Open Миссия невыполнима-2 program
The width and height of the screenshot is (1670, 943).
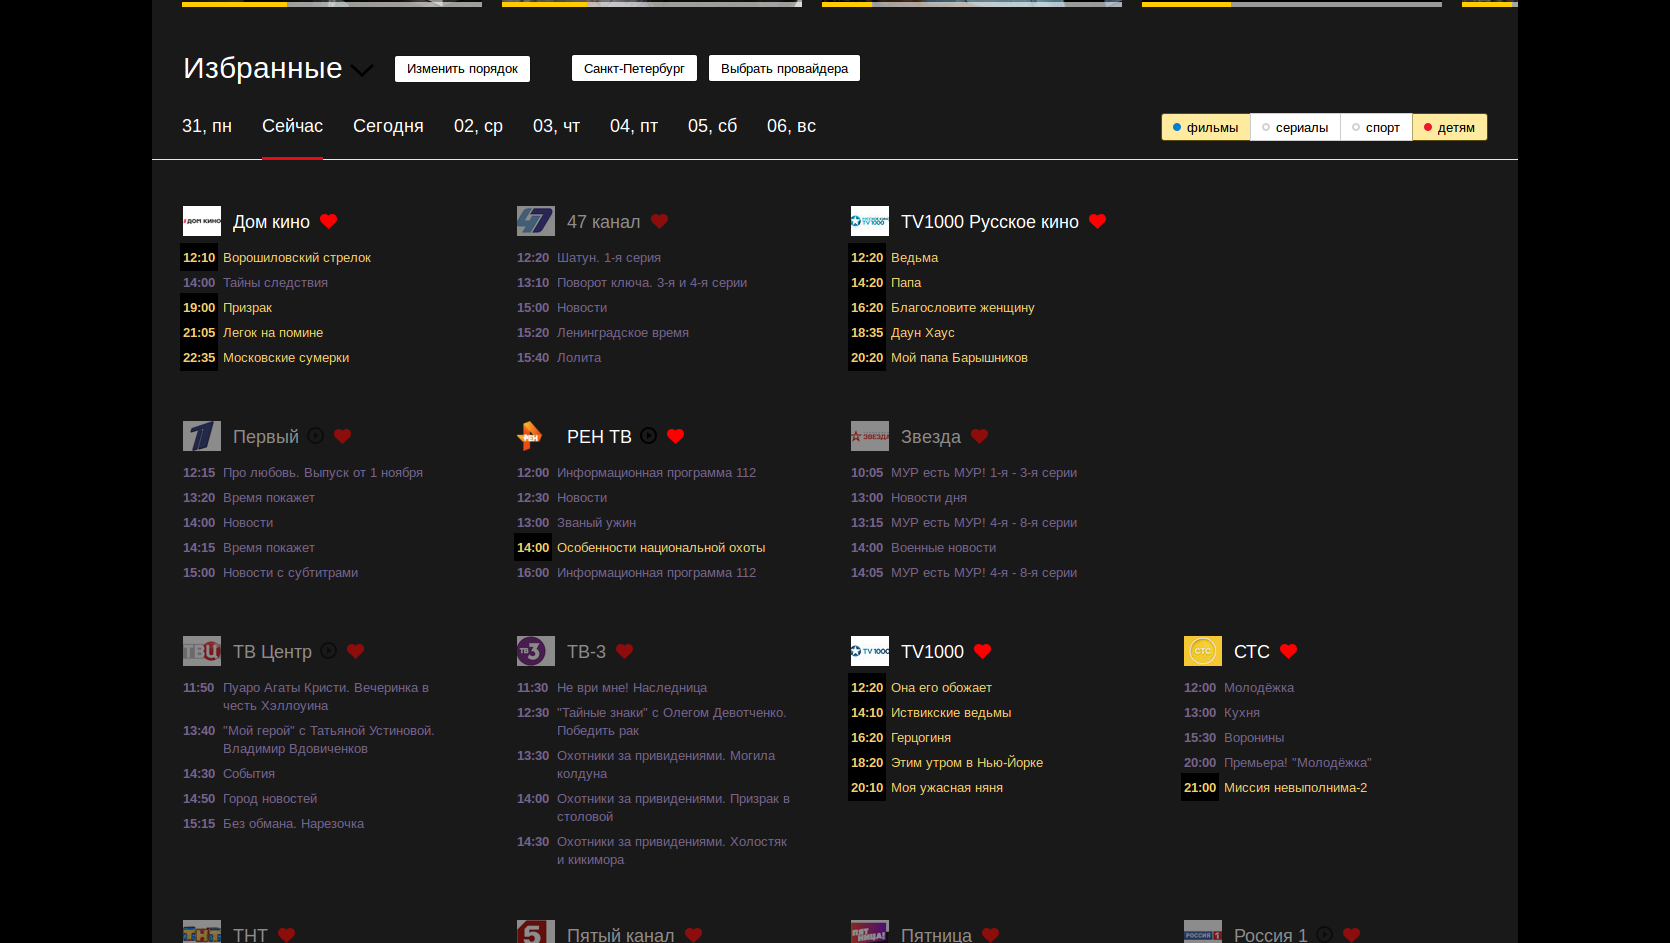tap(1295, 788)
